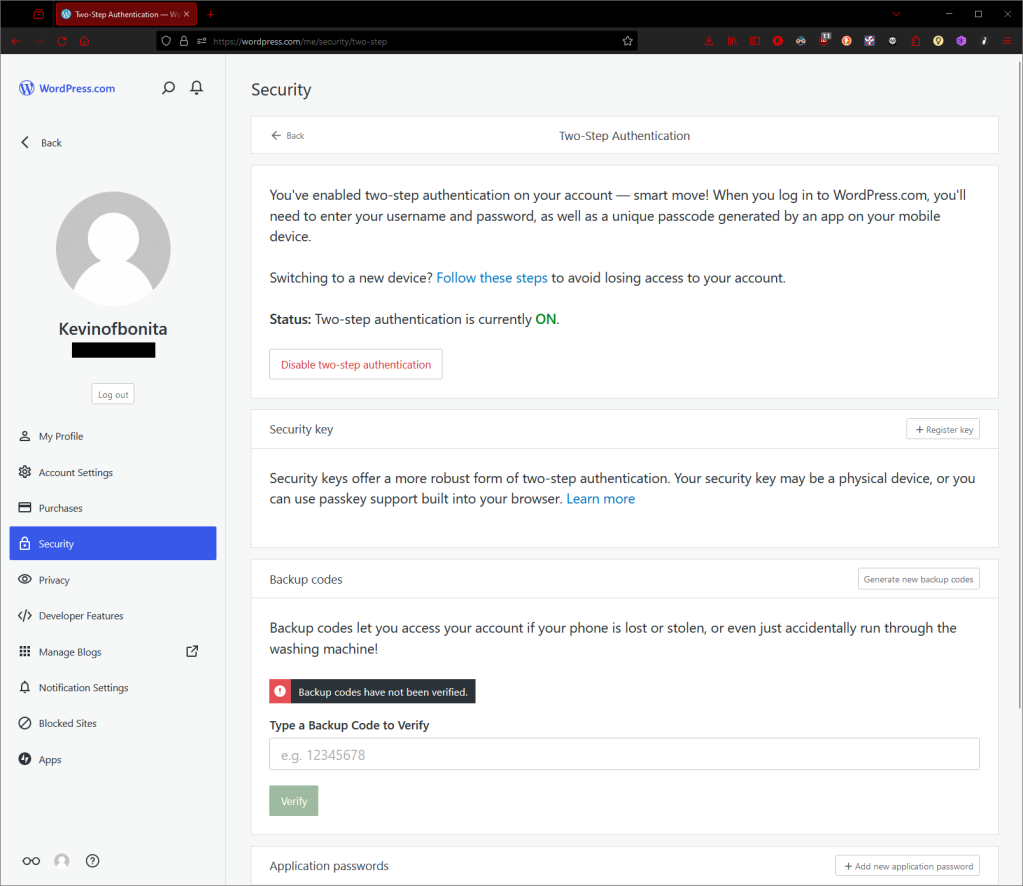Open My Profile in the sidebar
Screen dimensions: 1023x886
pyautogui.click(x=60, y=437)
